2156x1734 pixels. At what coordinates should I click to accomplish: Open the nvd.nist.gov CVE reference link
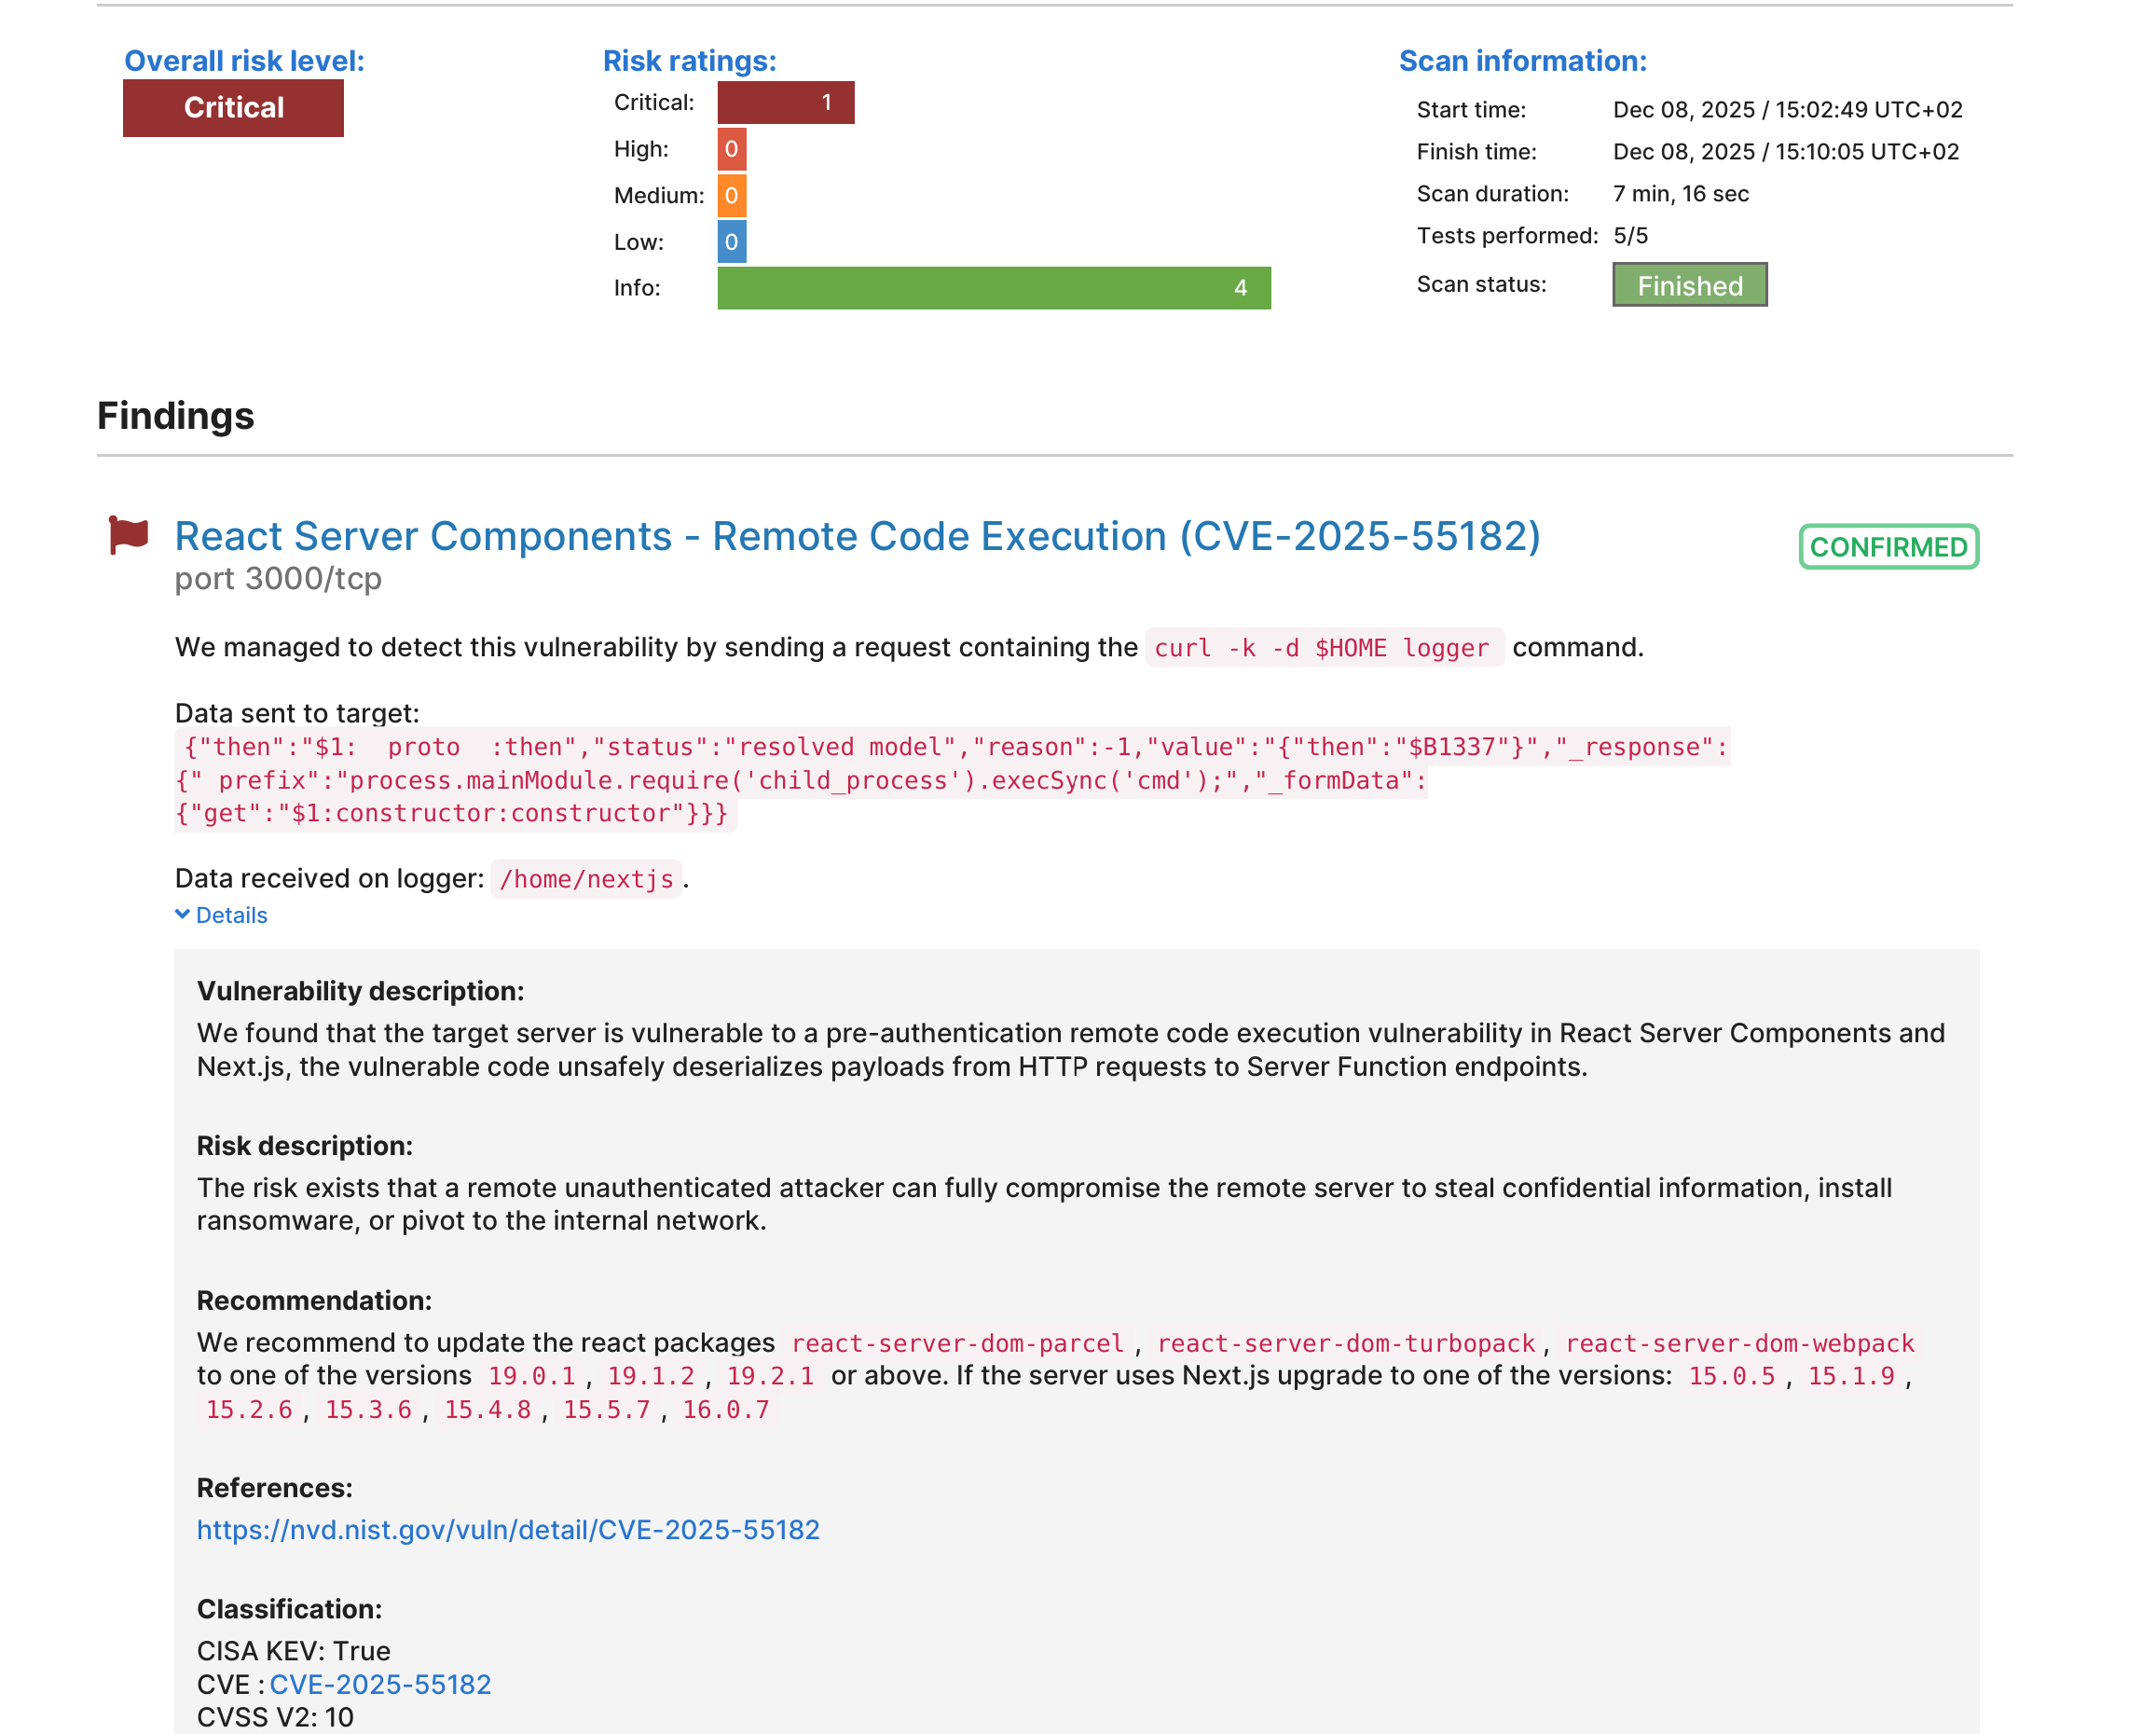click(508, 1529)
